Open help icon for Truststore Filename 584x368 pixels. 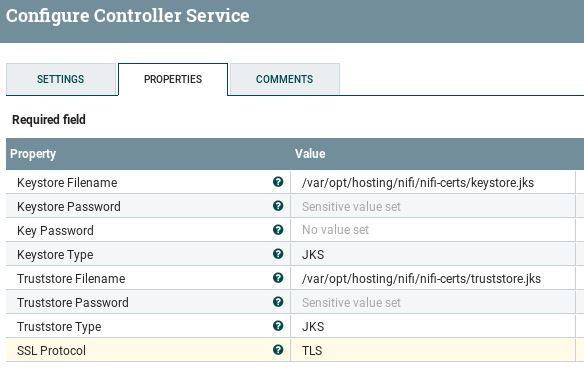(278, 278)
